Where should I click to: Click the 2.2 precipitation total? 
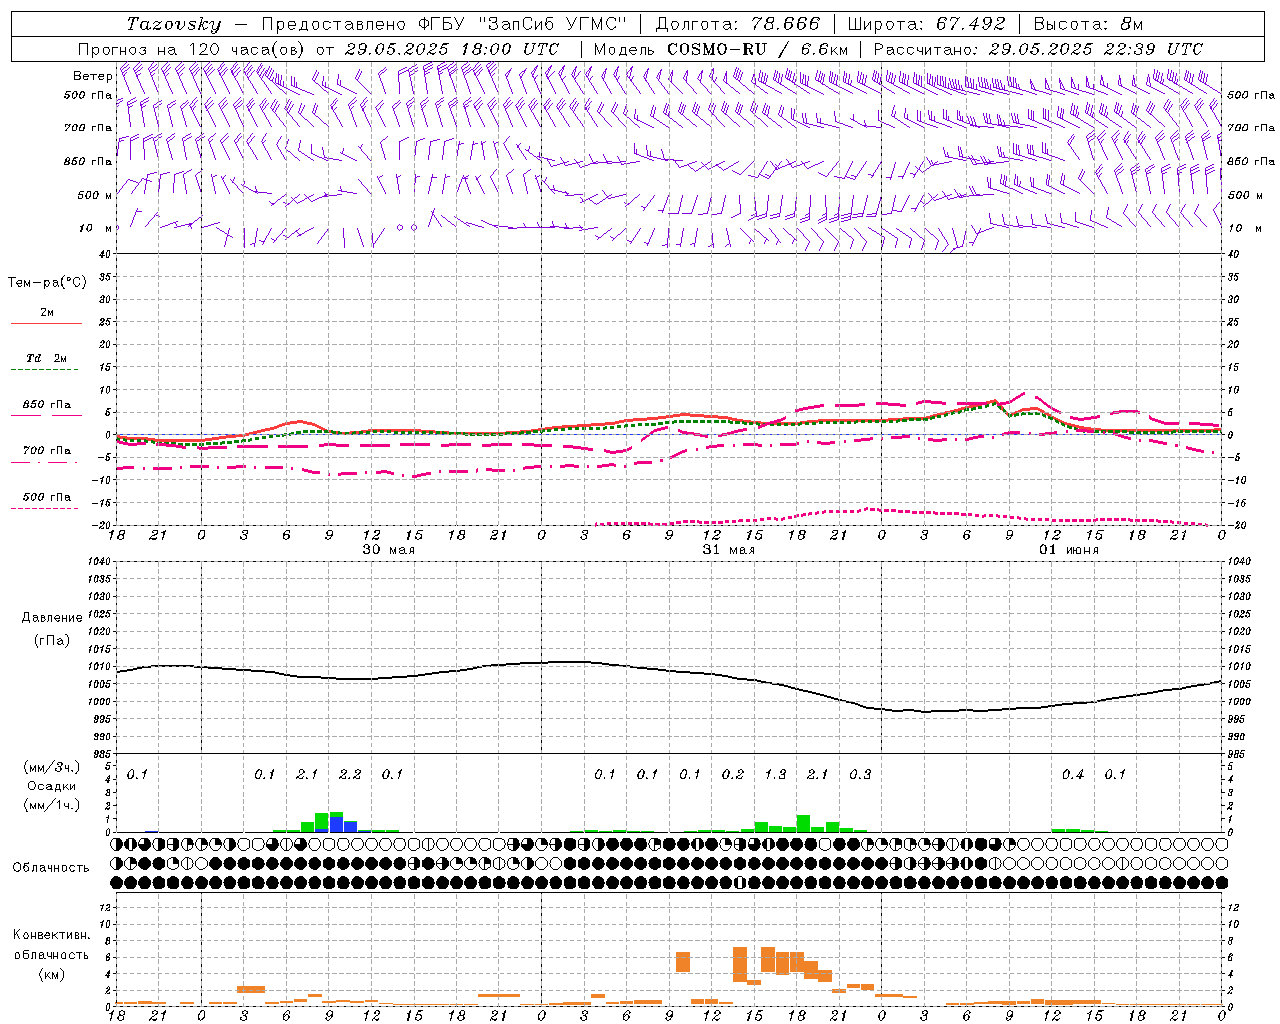[350, 775]
